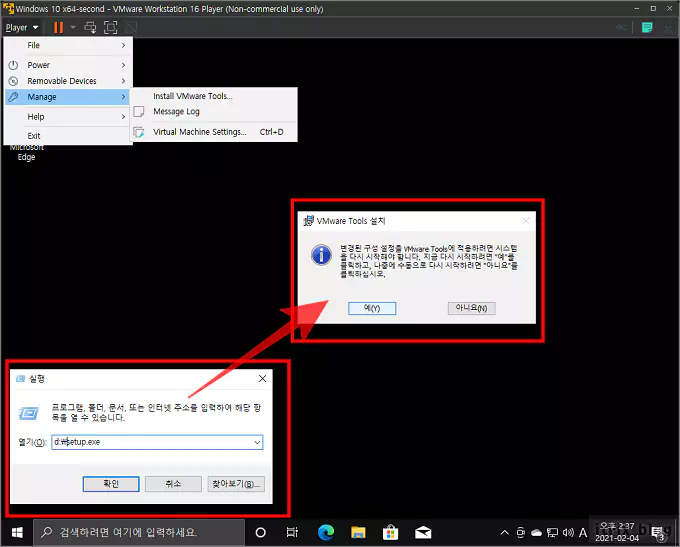
Task: Enter full screen mode icon
Action: pos(111,28)
